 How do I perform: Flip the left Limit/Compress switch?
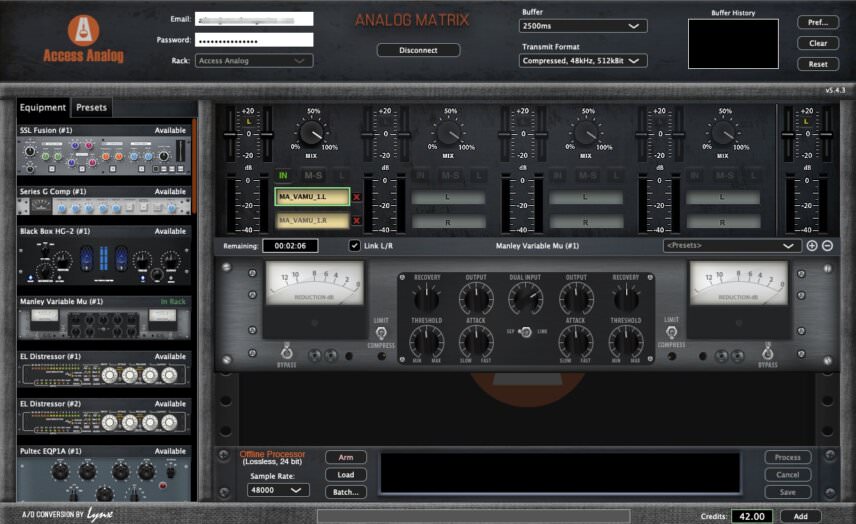click(x=381, y=332)
